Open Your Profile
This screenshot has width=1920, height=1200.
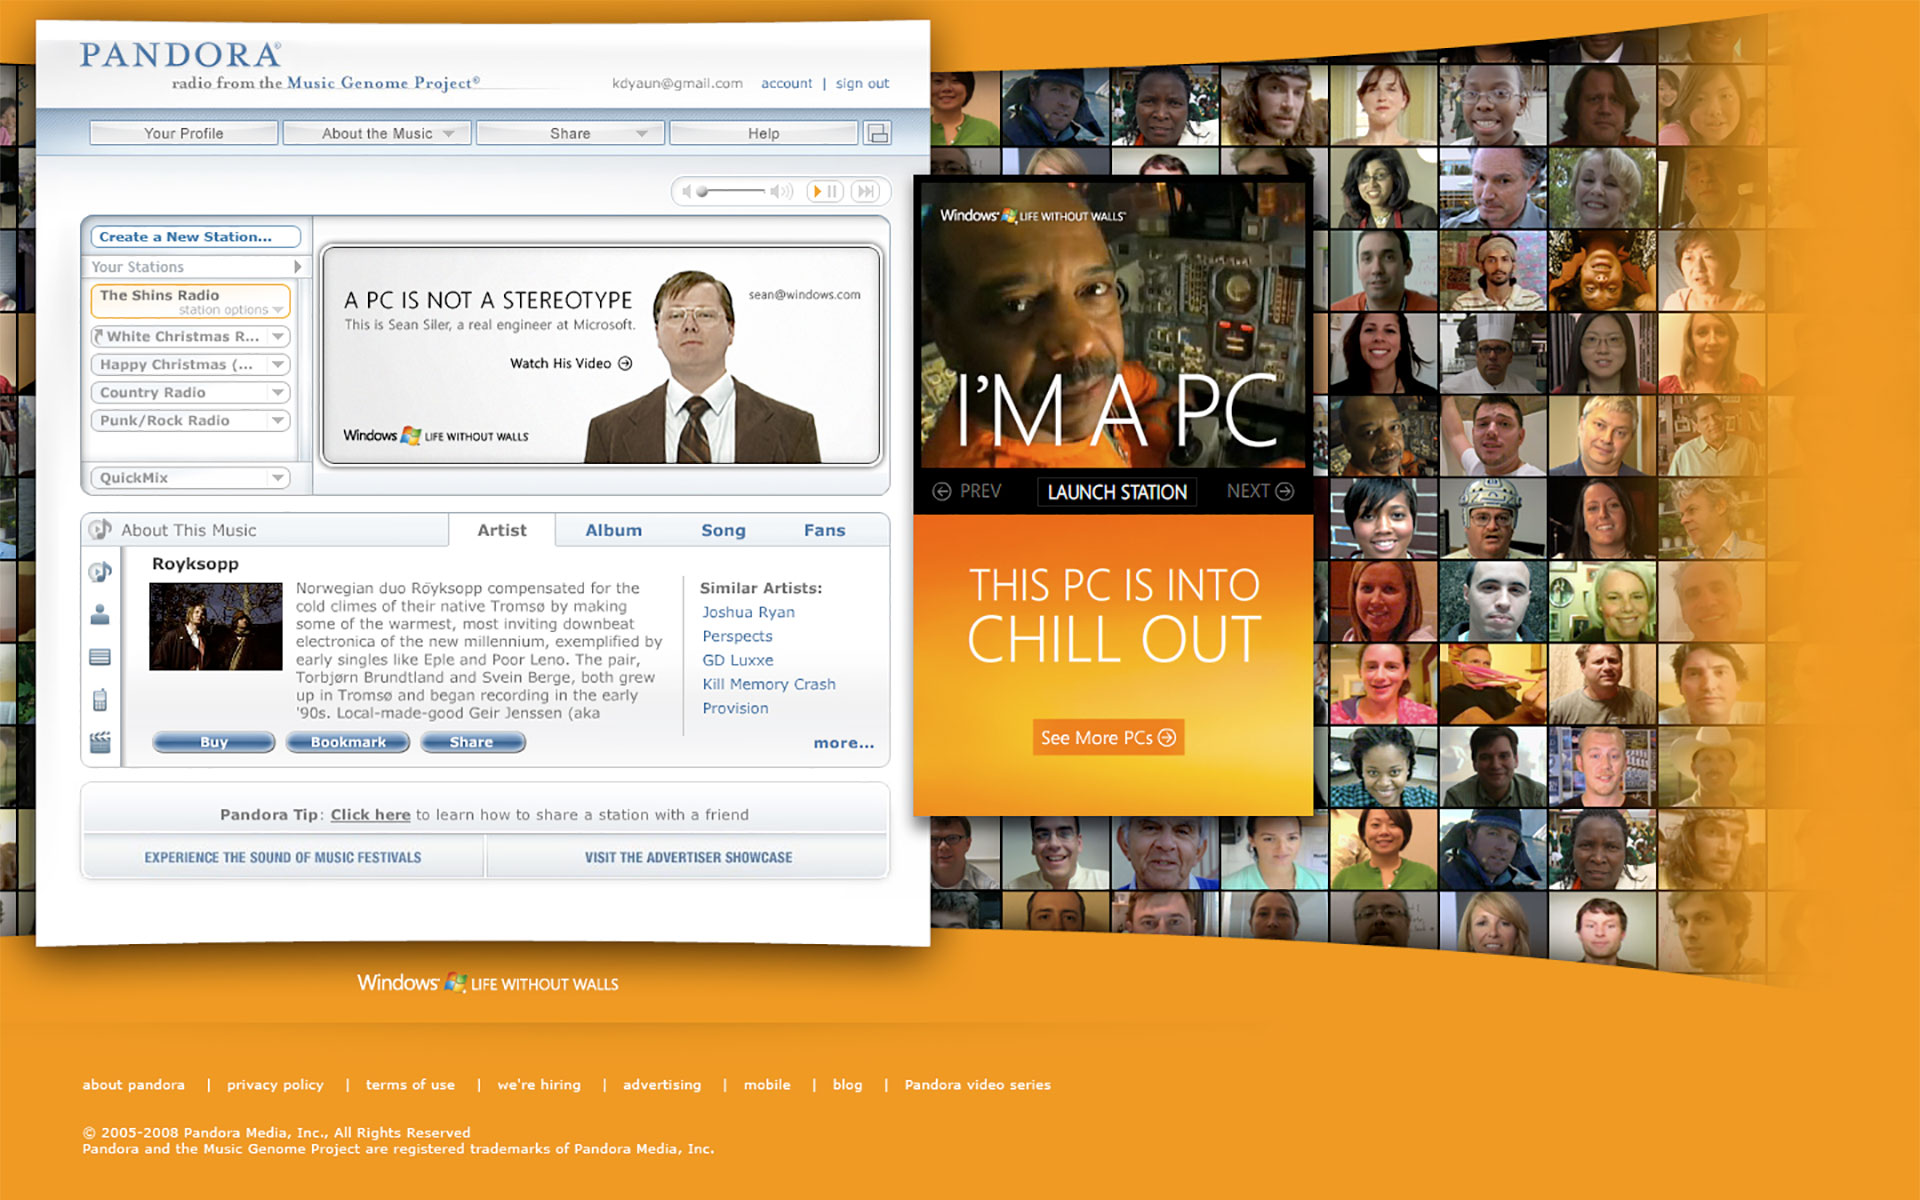[183, 133]
